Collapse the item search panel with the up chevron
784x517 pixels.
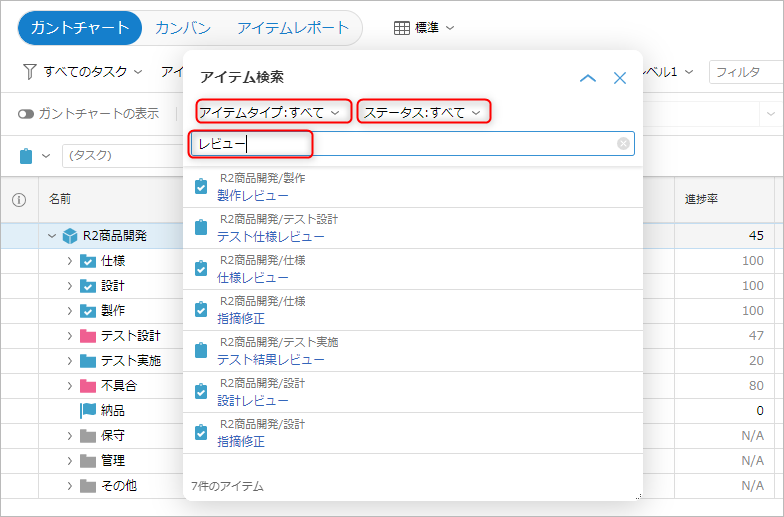coord(588,78)
